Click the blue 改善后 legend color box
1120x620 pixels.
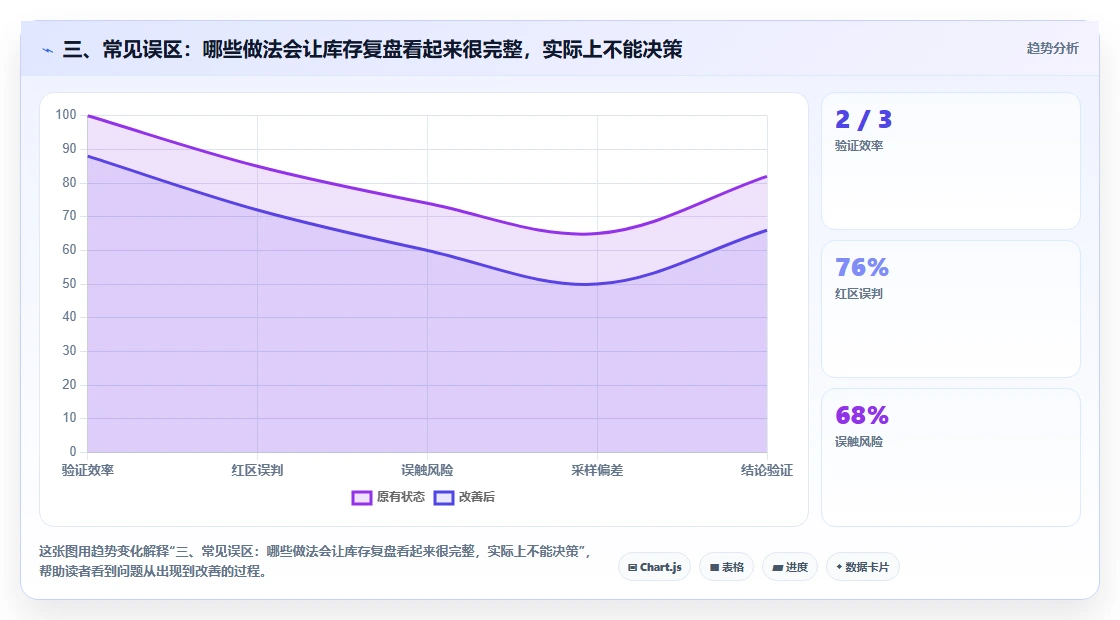click(x=444, y=497)
